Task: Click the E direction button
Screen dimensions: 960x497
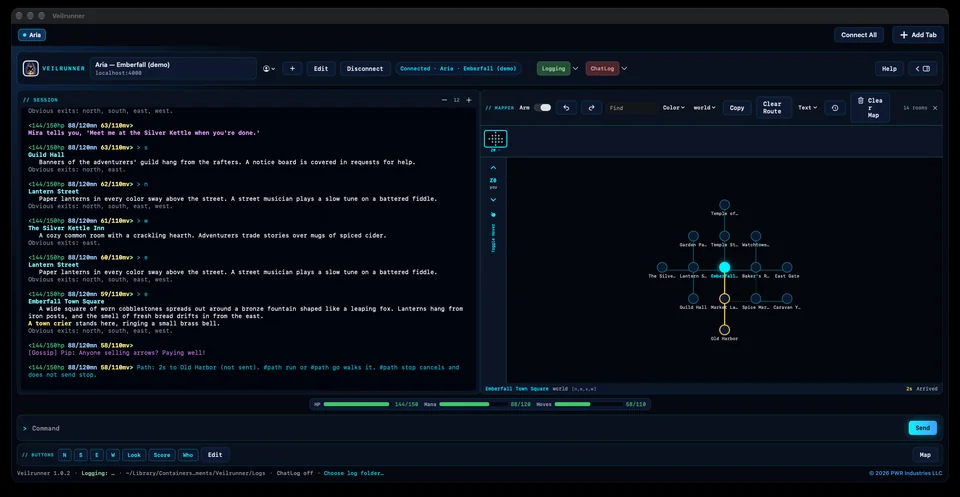Action: (x=97, y=455)
